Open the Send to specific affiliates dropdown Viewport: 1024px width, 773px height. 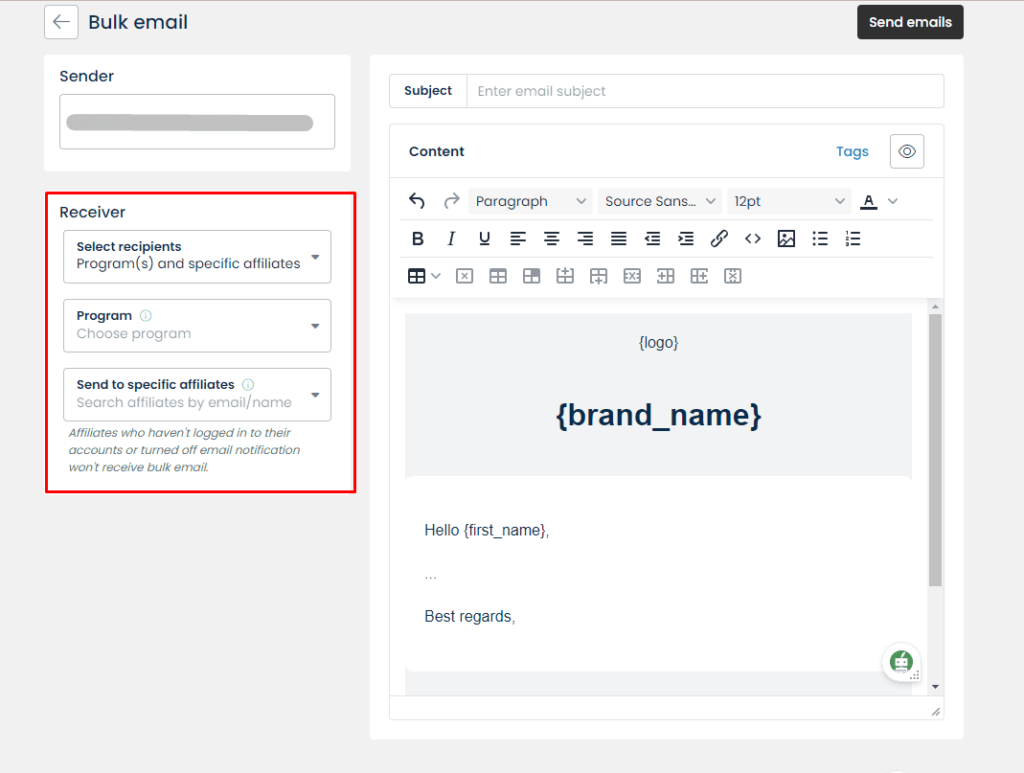click(x=197, y=394)
